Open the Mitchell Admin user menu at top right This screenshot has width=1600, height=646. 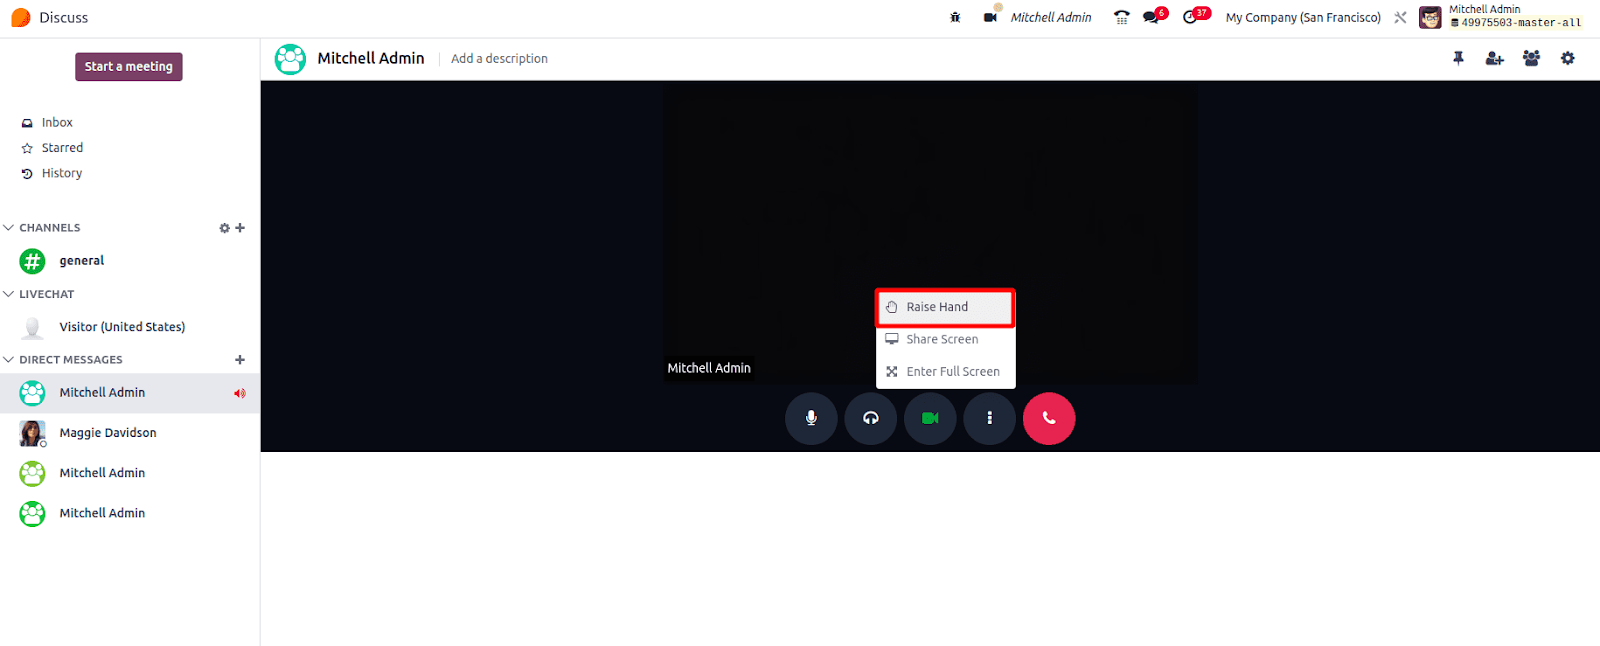click(x=1500, y=16)
